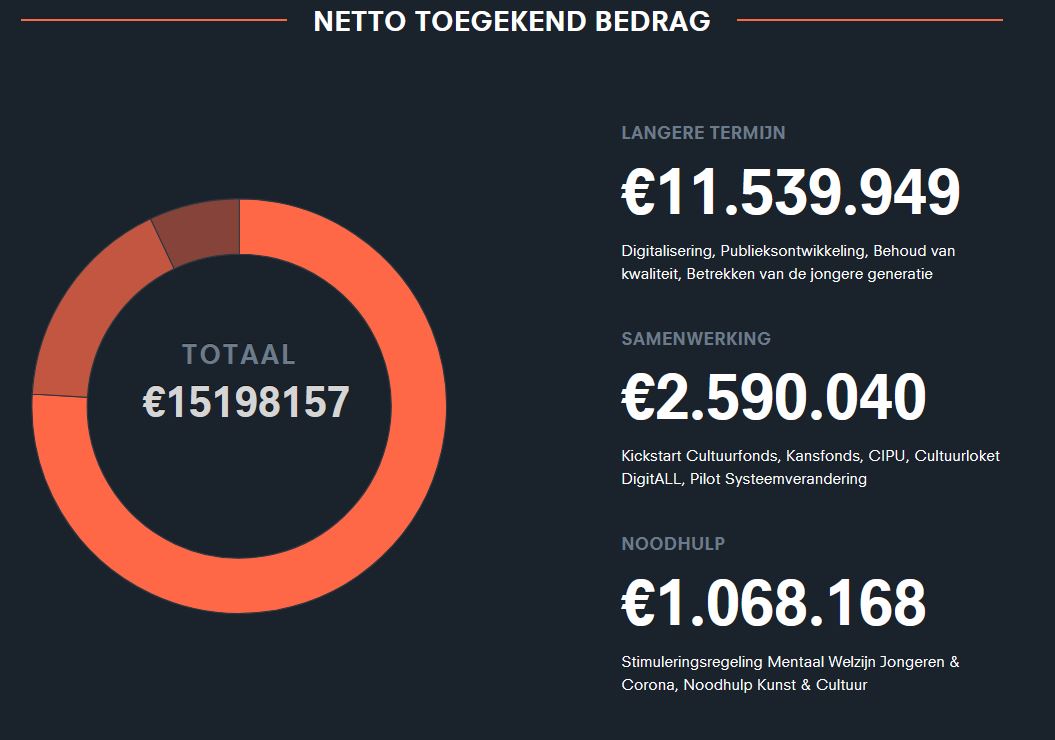Select the €11.539.949 amount
The image size is (1055, 740).
pyautogui.click(x=790, y=192)
